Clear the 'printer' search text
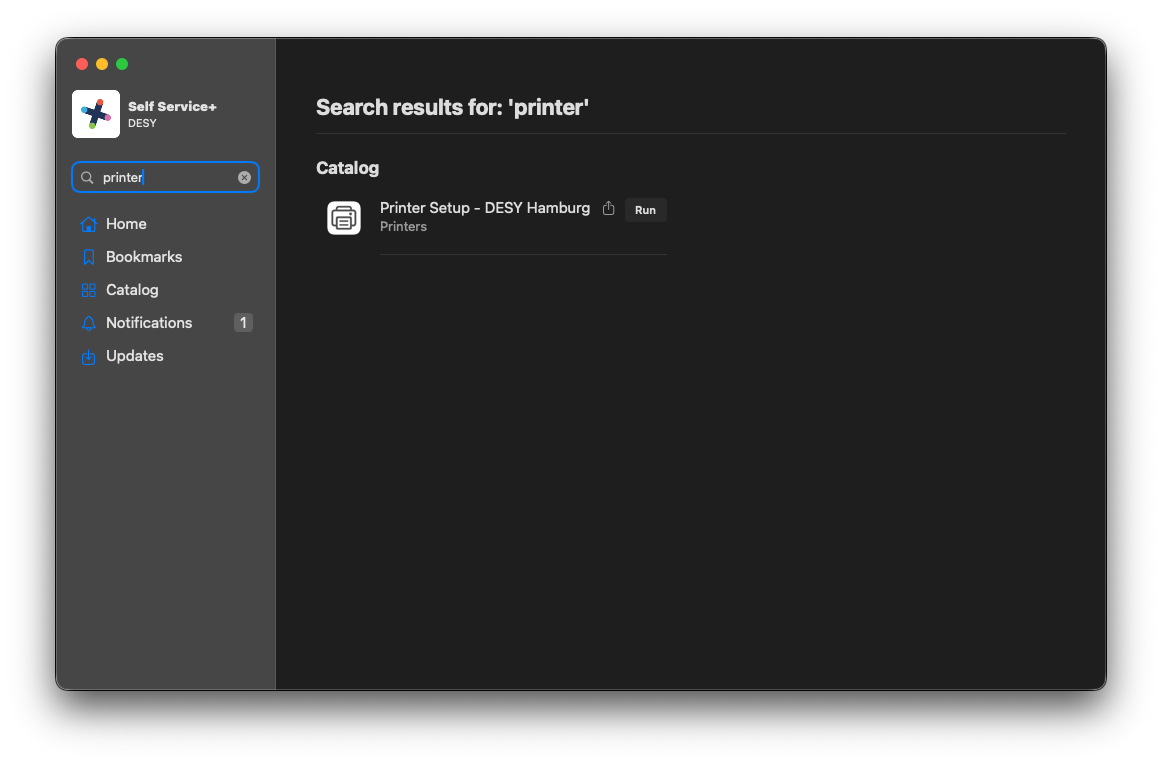This screenshot has height=764, width=1162. pos(244,178)
